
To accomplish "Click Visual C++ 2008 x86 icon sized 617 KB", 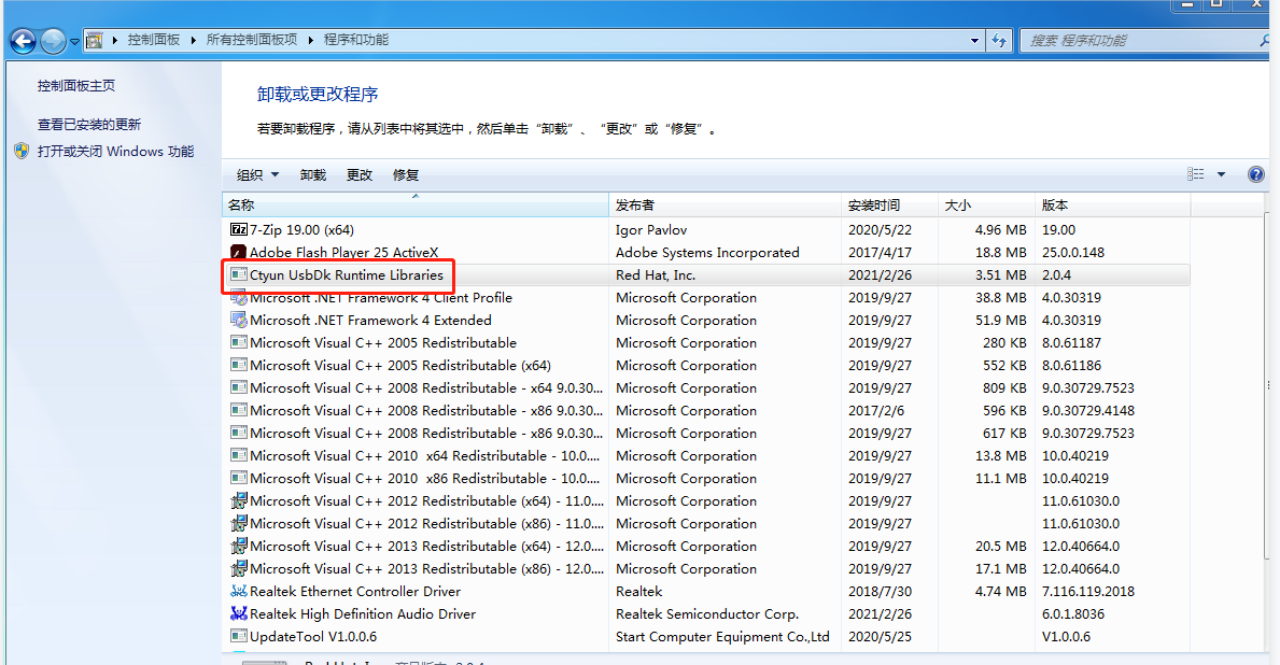I will (238, 433).
